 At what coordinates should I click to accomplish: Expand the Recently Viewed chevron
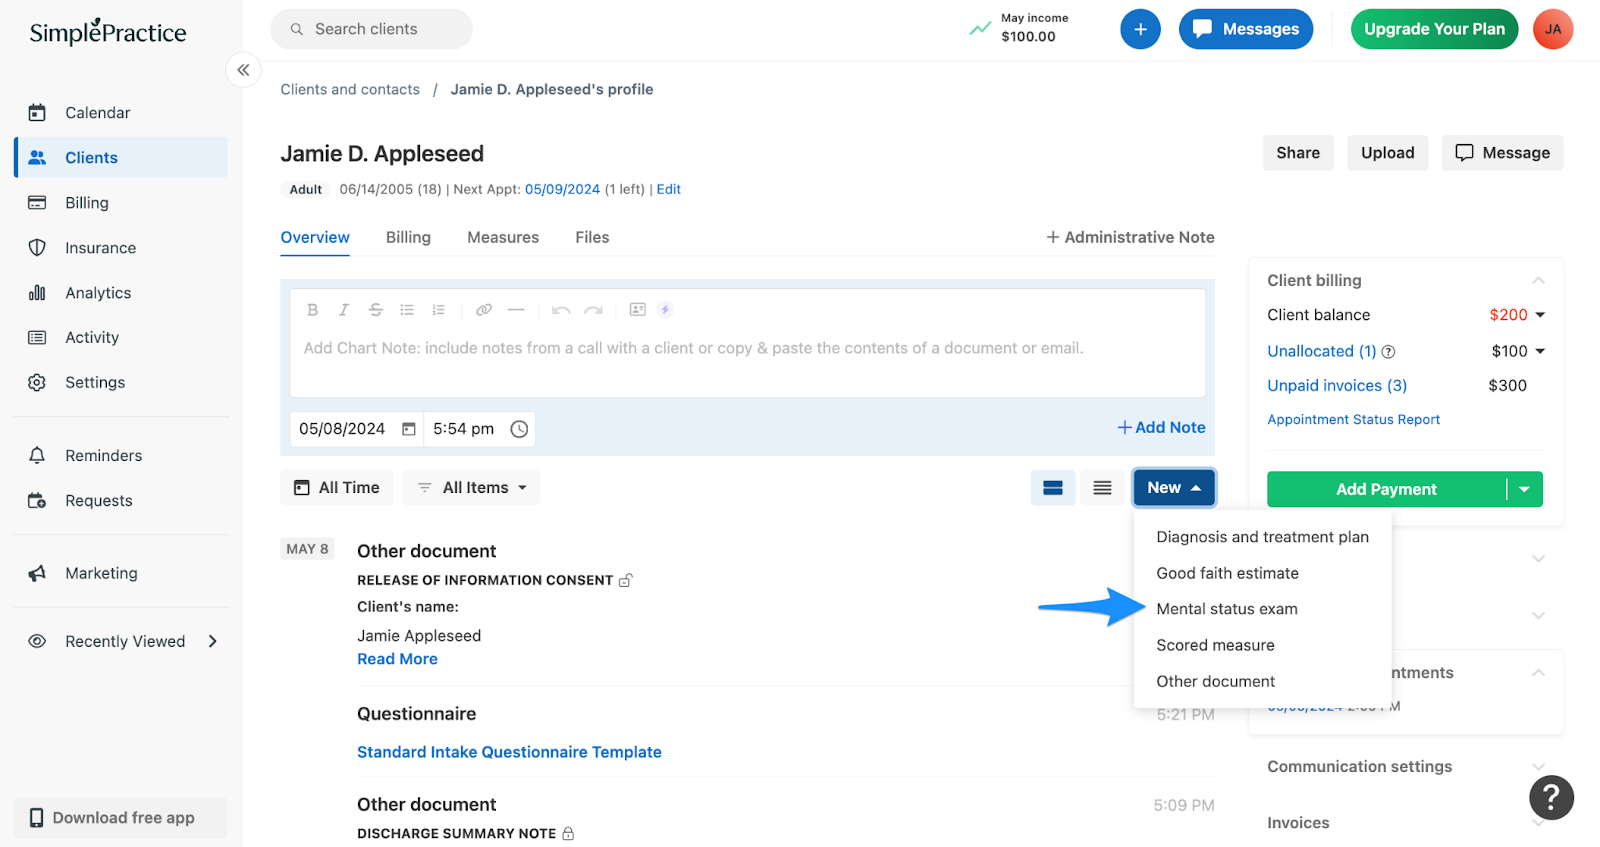(x=212, y=642)
